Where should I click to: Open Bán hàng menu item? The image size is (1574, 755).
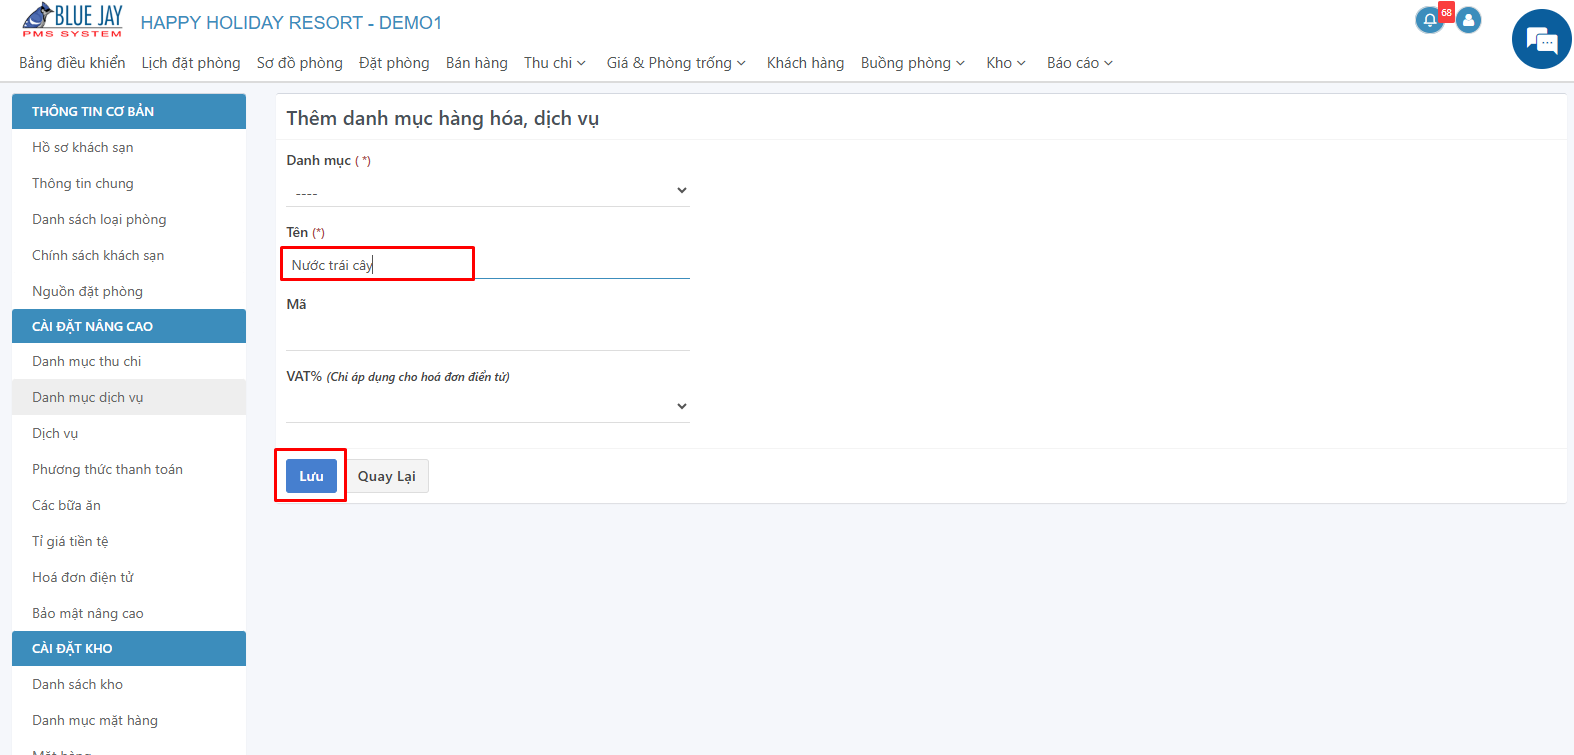(477, 63)
